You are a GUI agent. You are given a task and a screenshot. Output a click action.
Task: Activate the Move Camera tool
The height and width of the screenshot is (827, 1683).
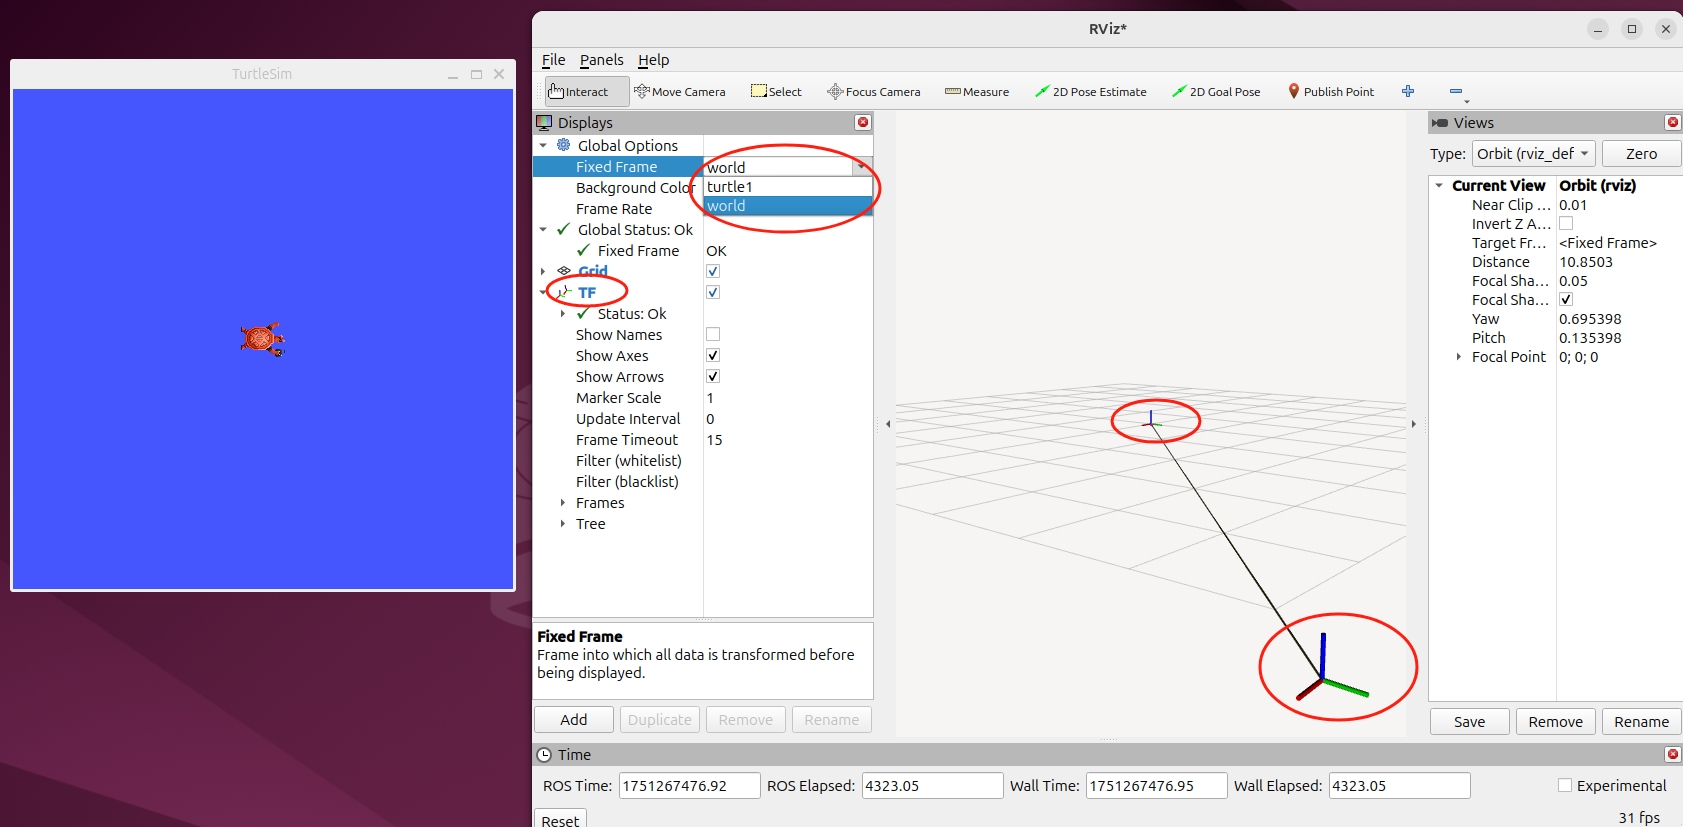pos(680,92)
